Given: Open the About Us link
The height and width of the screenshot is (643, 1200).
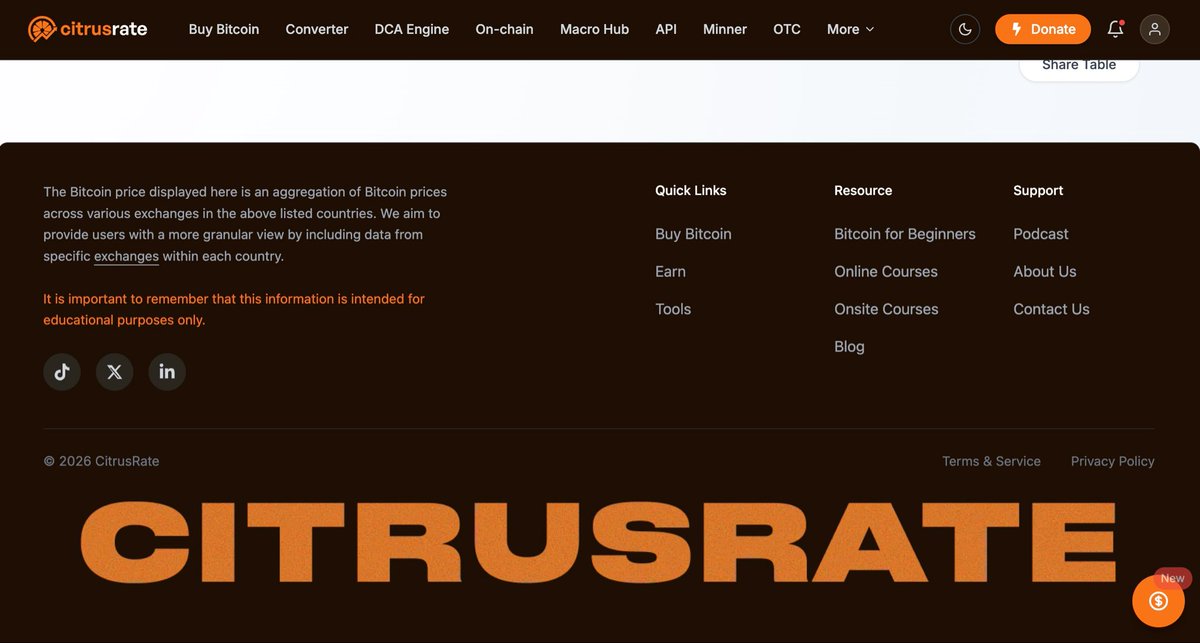Looking at the screenshot, I should (1045, 272).
